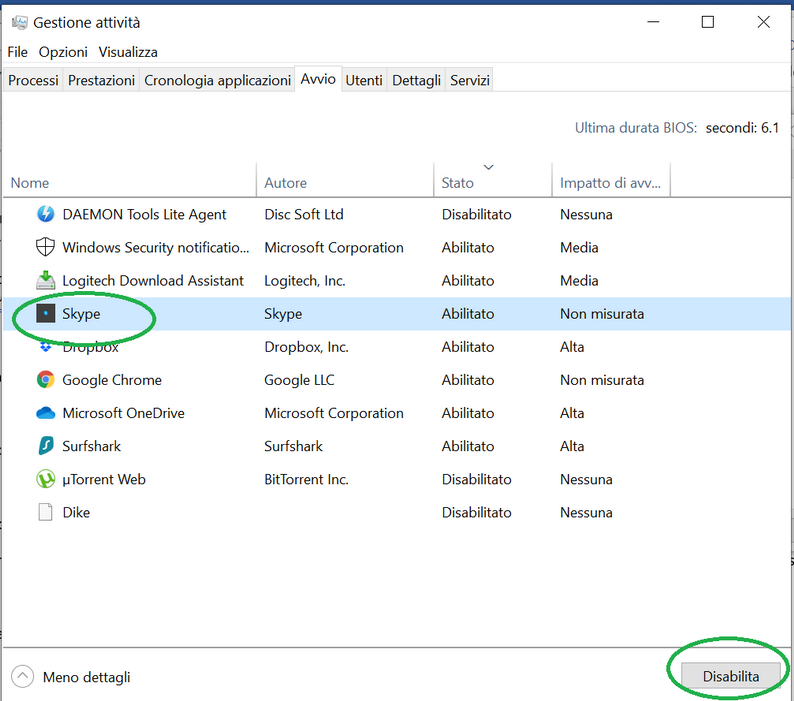Switch to the Servizi tab
Image resolution: width=794 pixels, height=701 pixels.
469,80
